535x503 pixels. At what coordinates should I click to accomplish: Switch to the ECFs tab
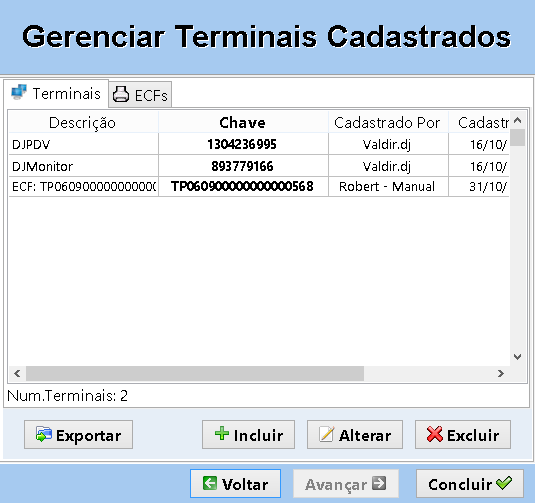[140, 95]
